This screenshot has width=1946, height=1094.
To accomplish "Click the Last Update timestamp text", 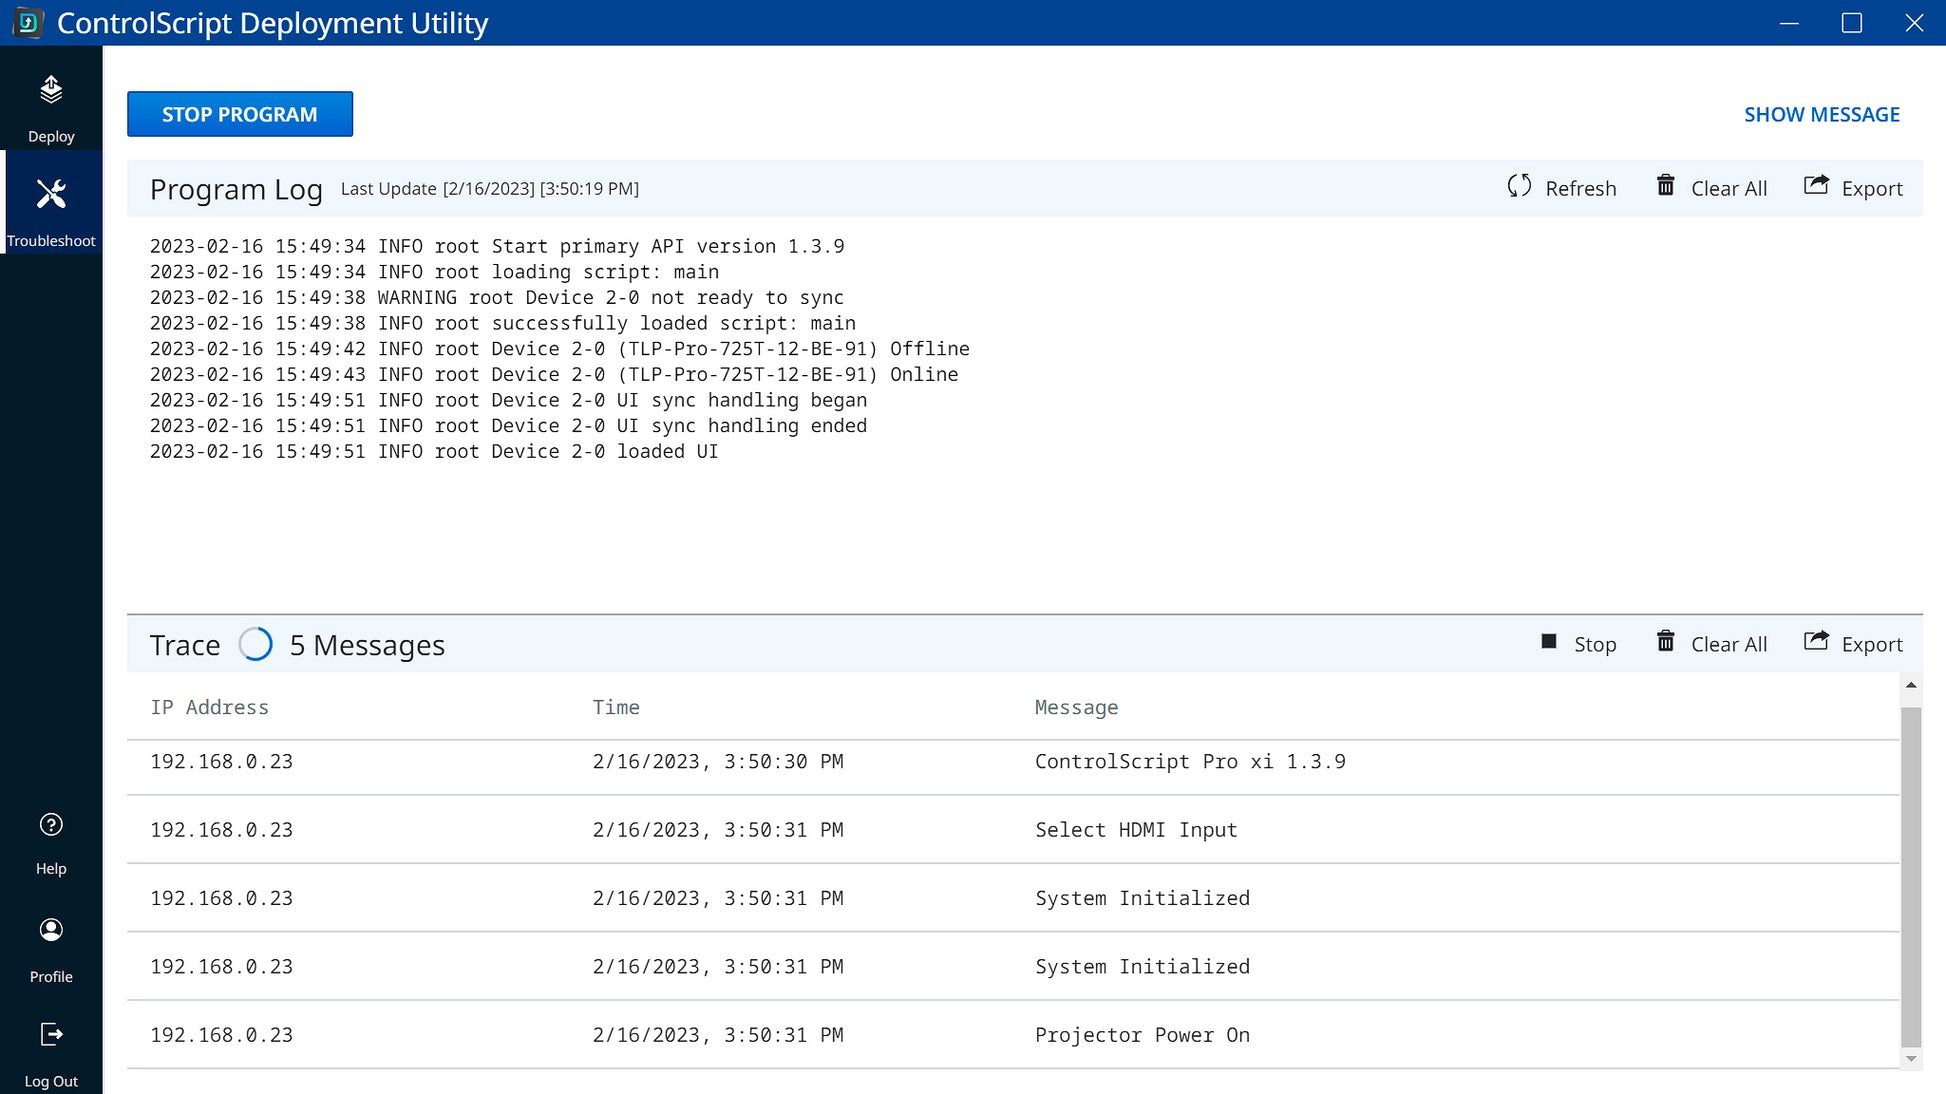I will click(x=490, y=189).
